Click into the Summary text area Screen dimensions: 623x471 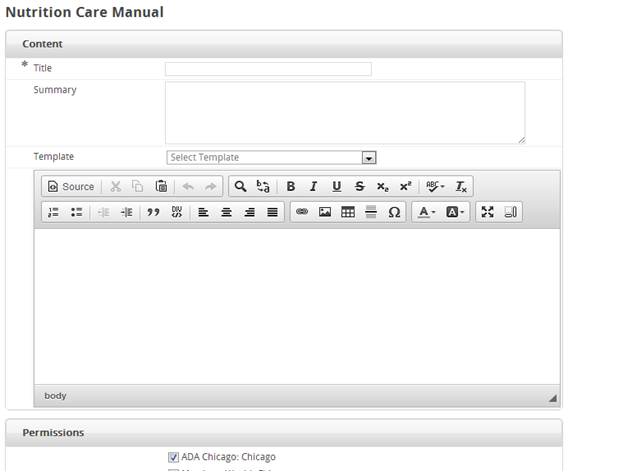tap(345, 113)
